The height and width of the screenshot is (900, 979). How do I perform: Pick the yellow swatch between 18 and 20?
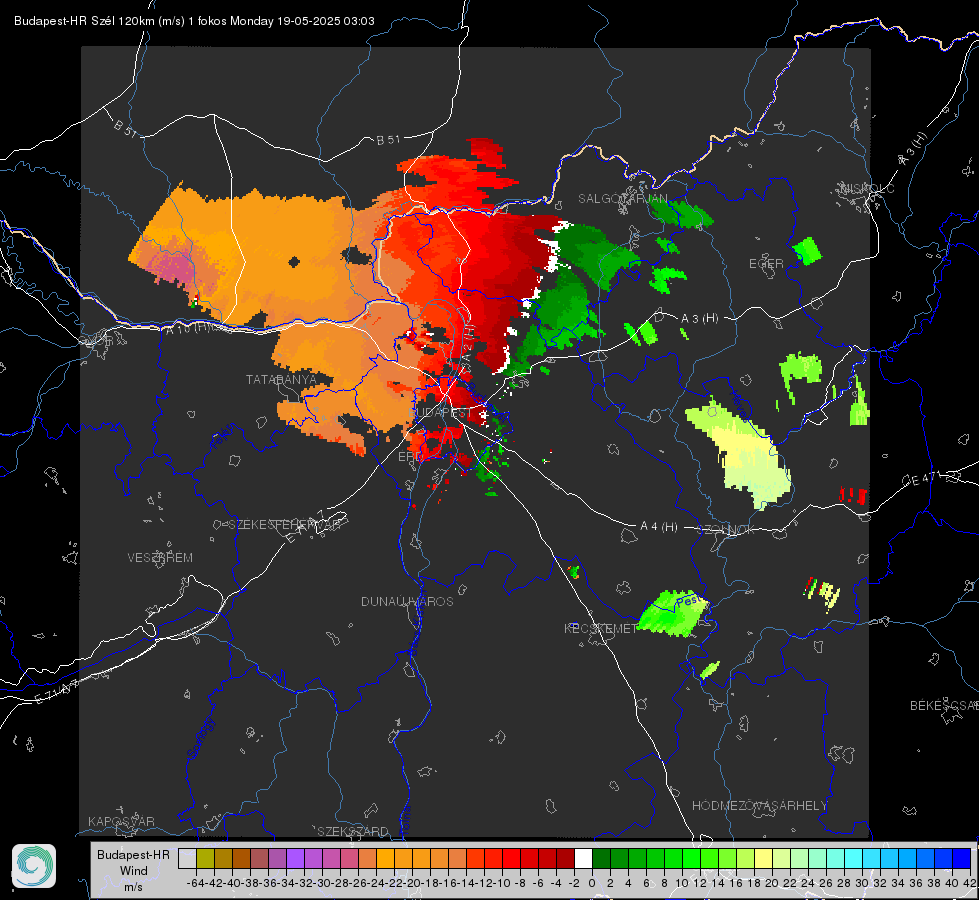(764, 858)
